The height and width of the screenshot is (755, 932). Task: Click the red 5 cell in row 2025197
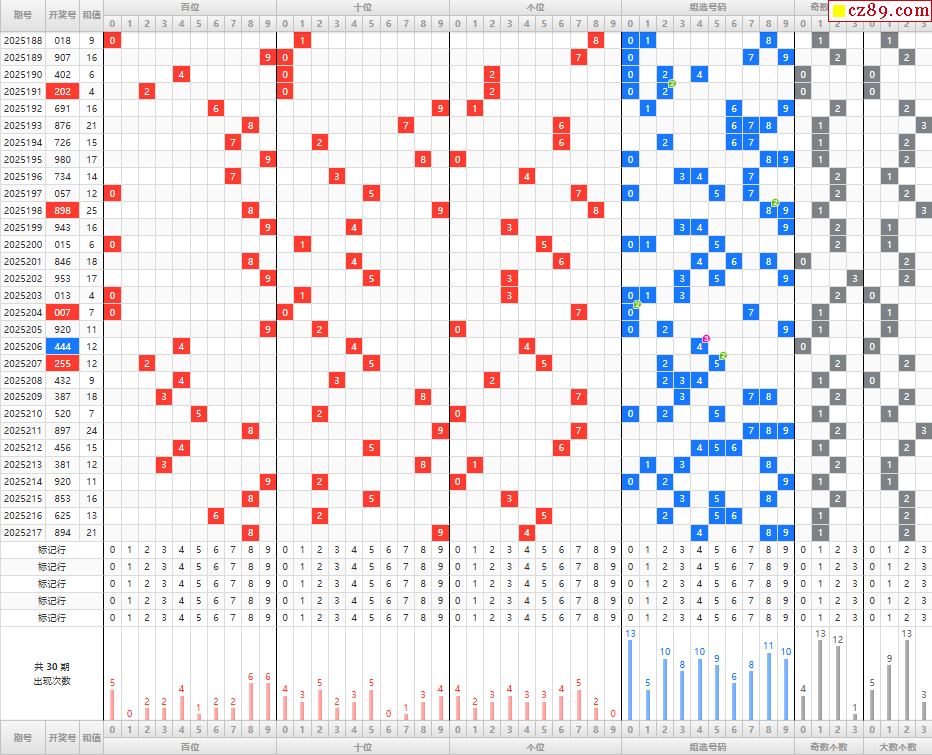pyautogui.click(x=371, y=193)
